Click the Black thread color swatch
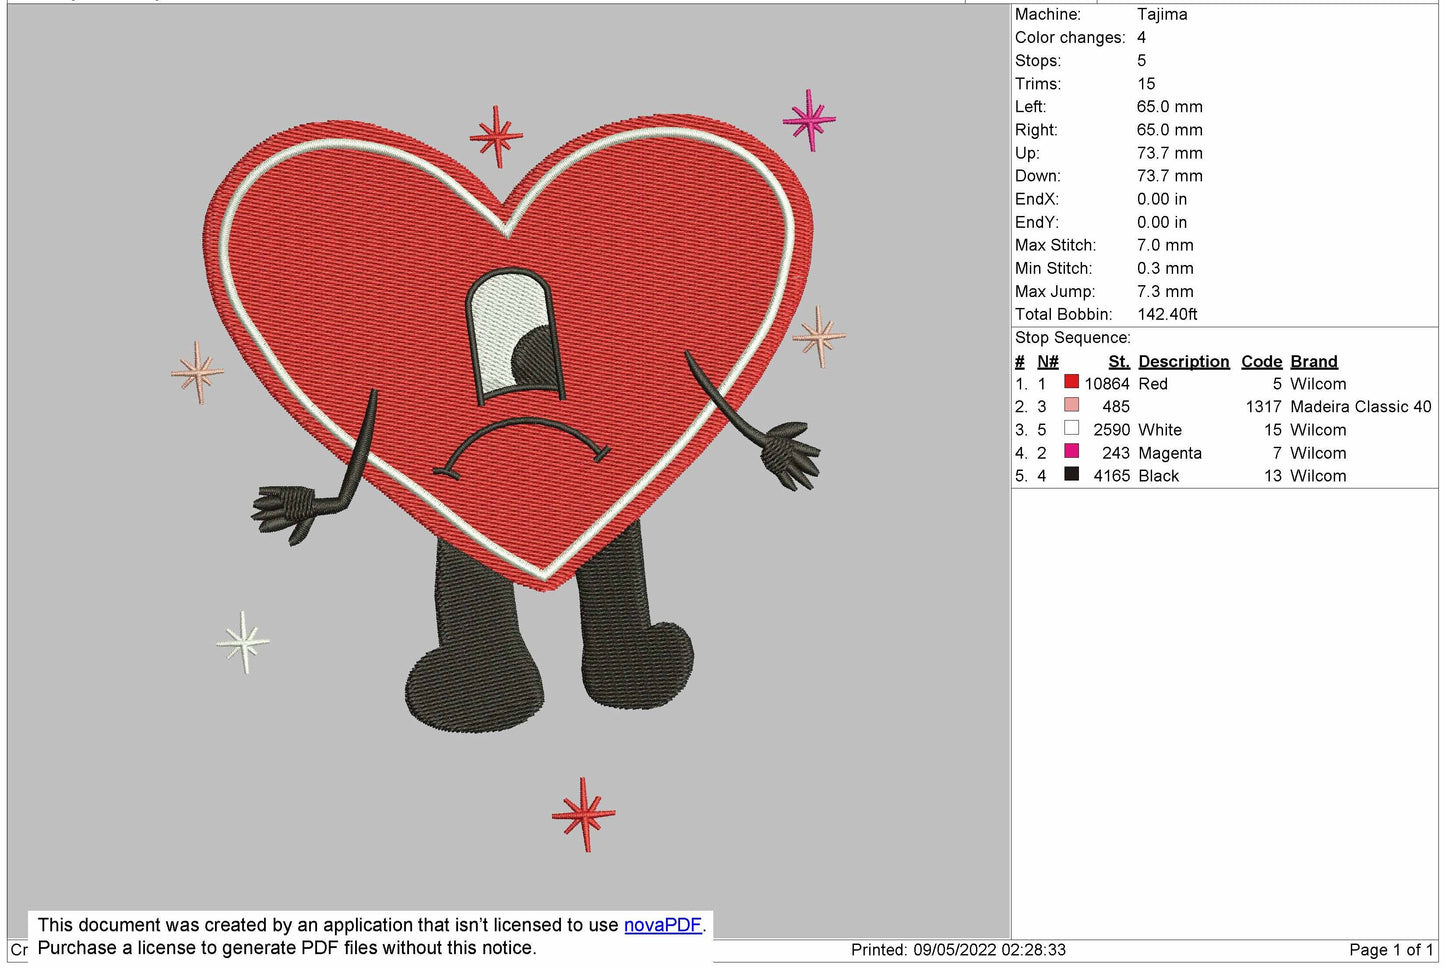This screenshot has width=1445, height=969. click(x=1071, y=475)
